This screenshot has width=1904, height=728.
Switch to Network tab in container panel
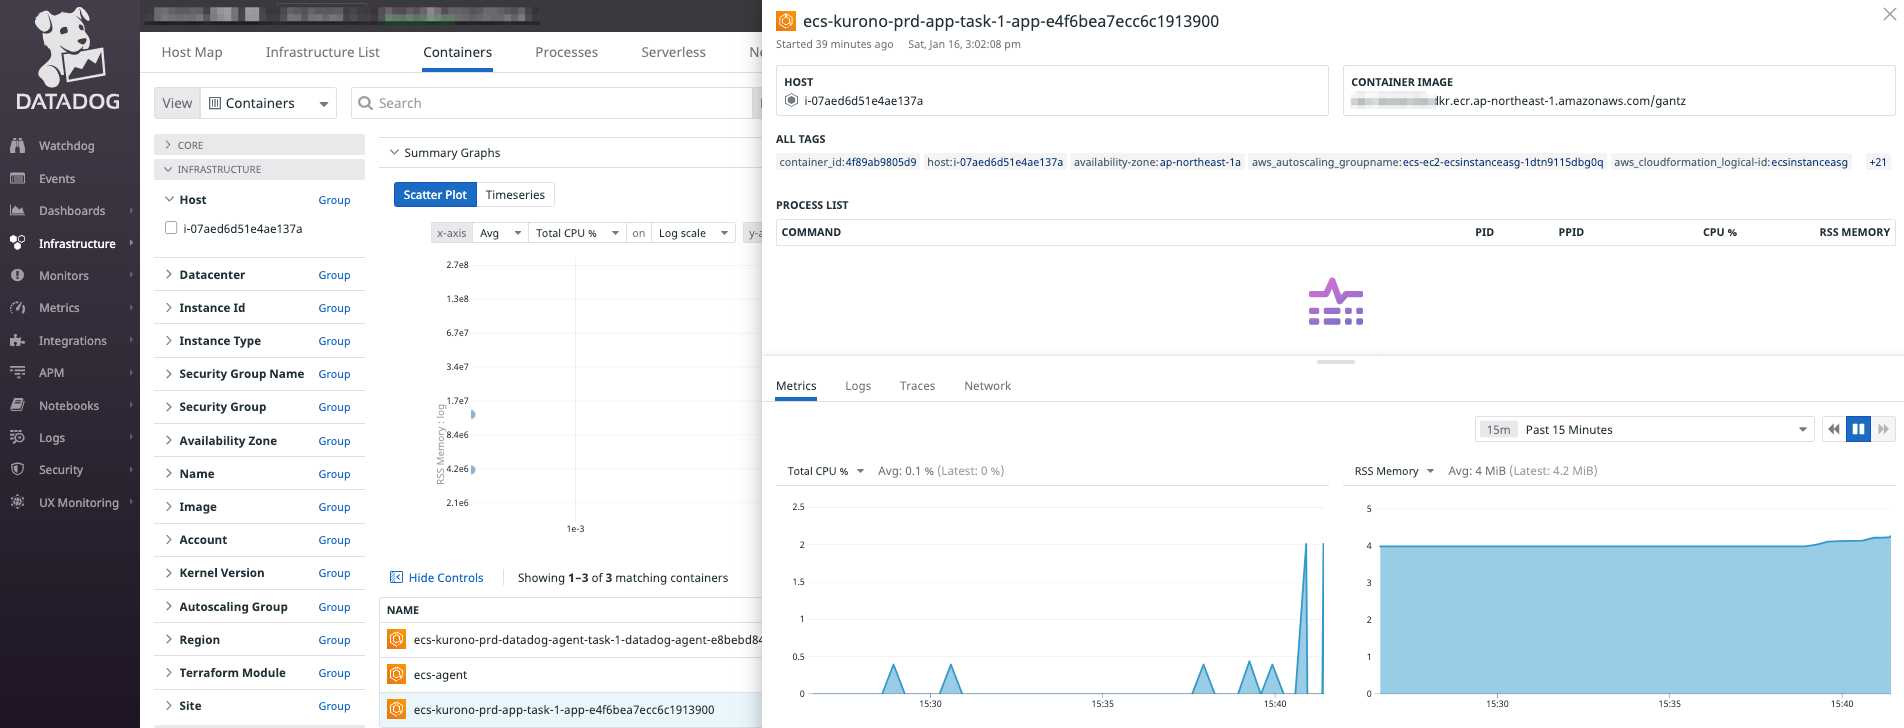987,386
